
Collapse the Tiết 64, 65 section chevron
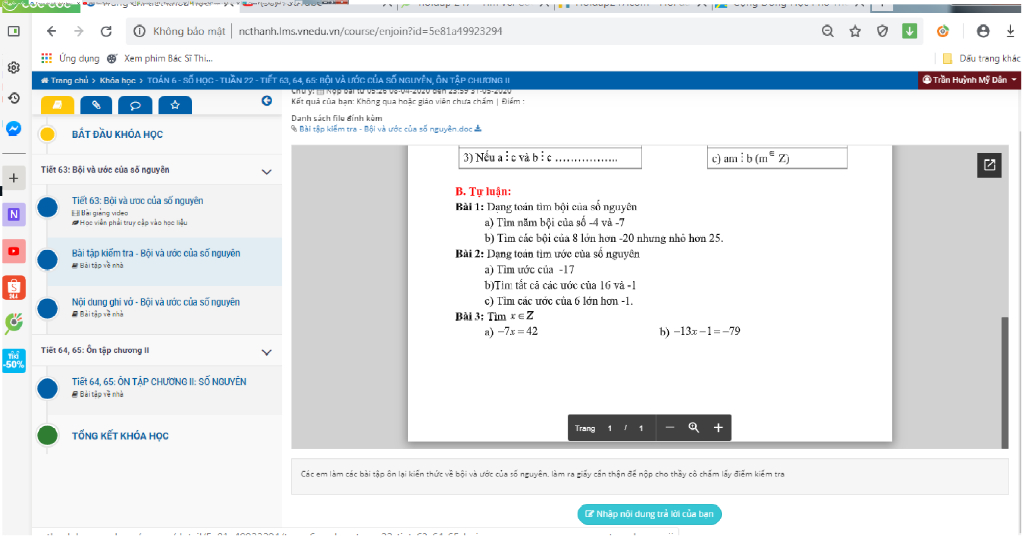tap(266, 353)
